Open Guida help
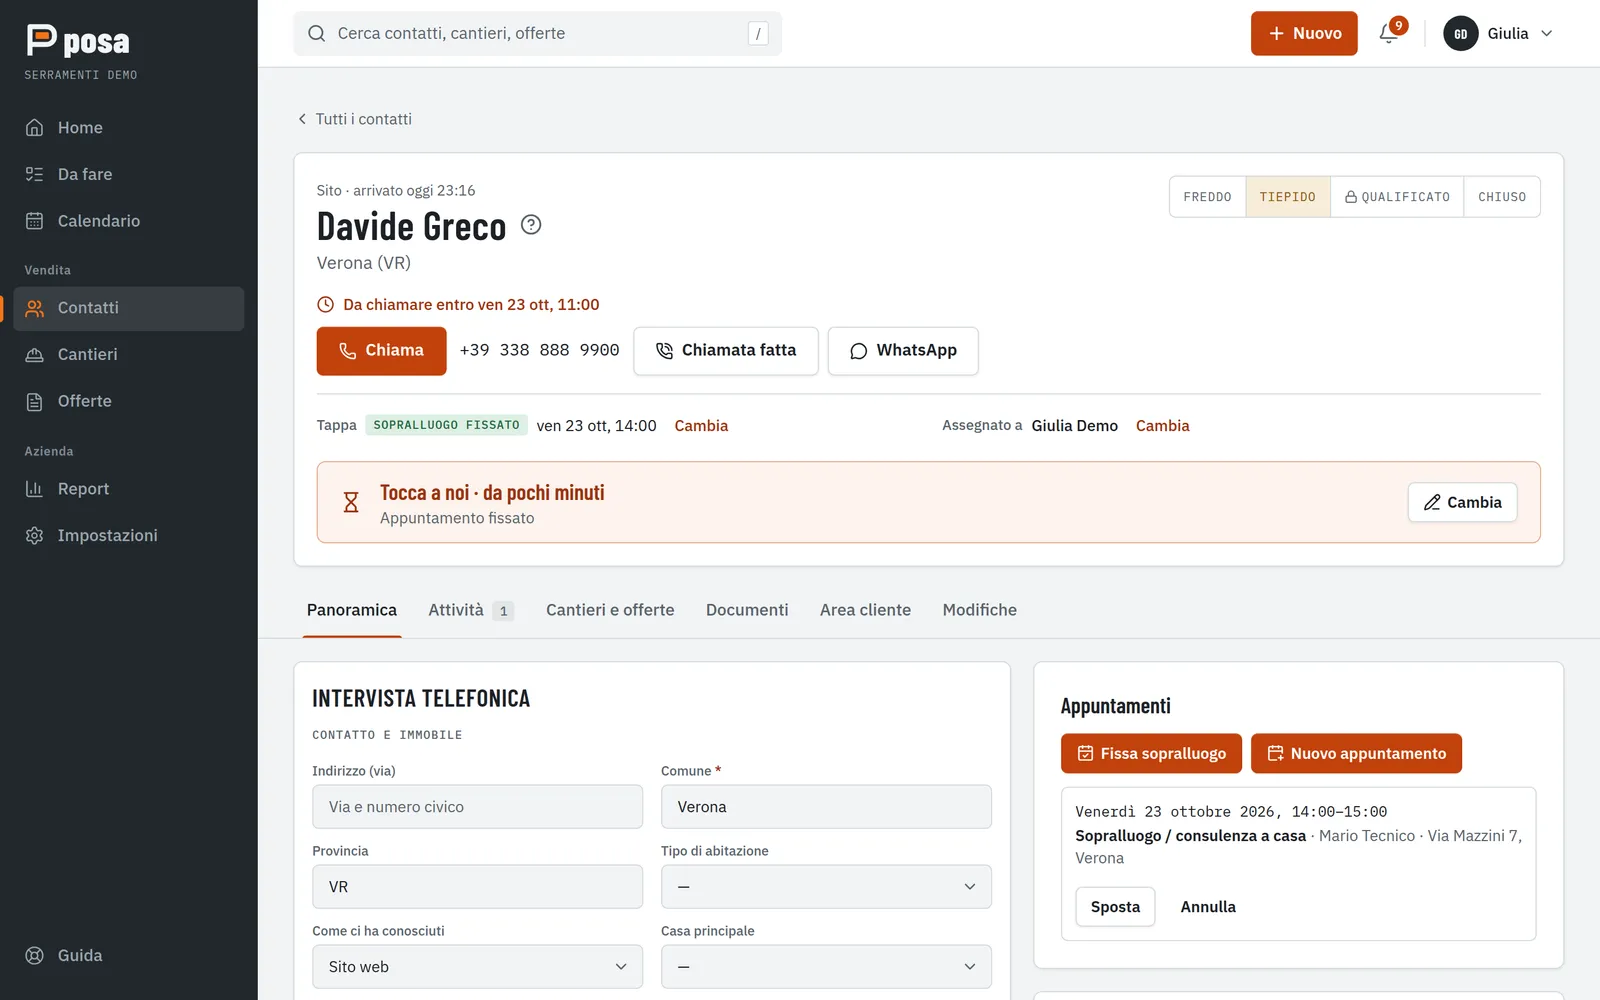This screenshot has width=1600, height=1000. 129,955
